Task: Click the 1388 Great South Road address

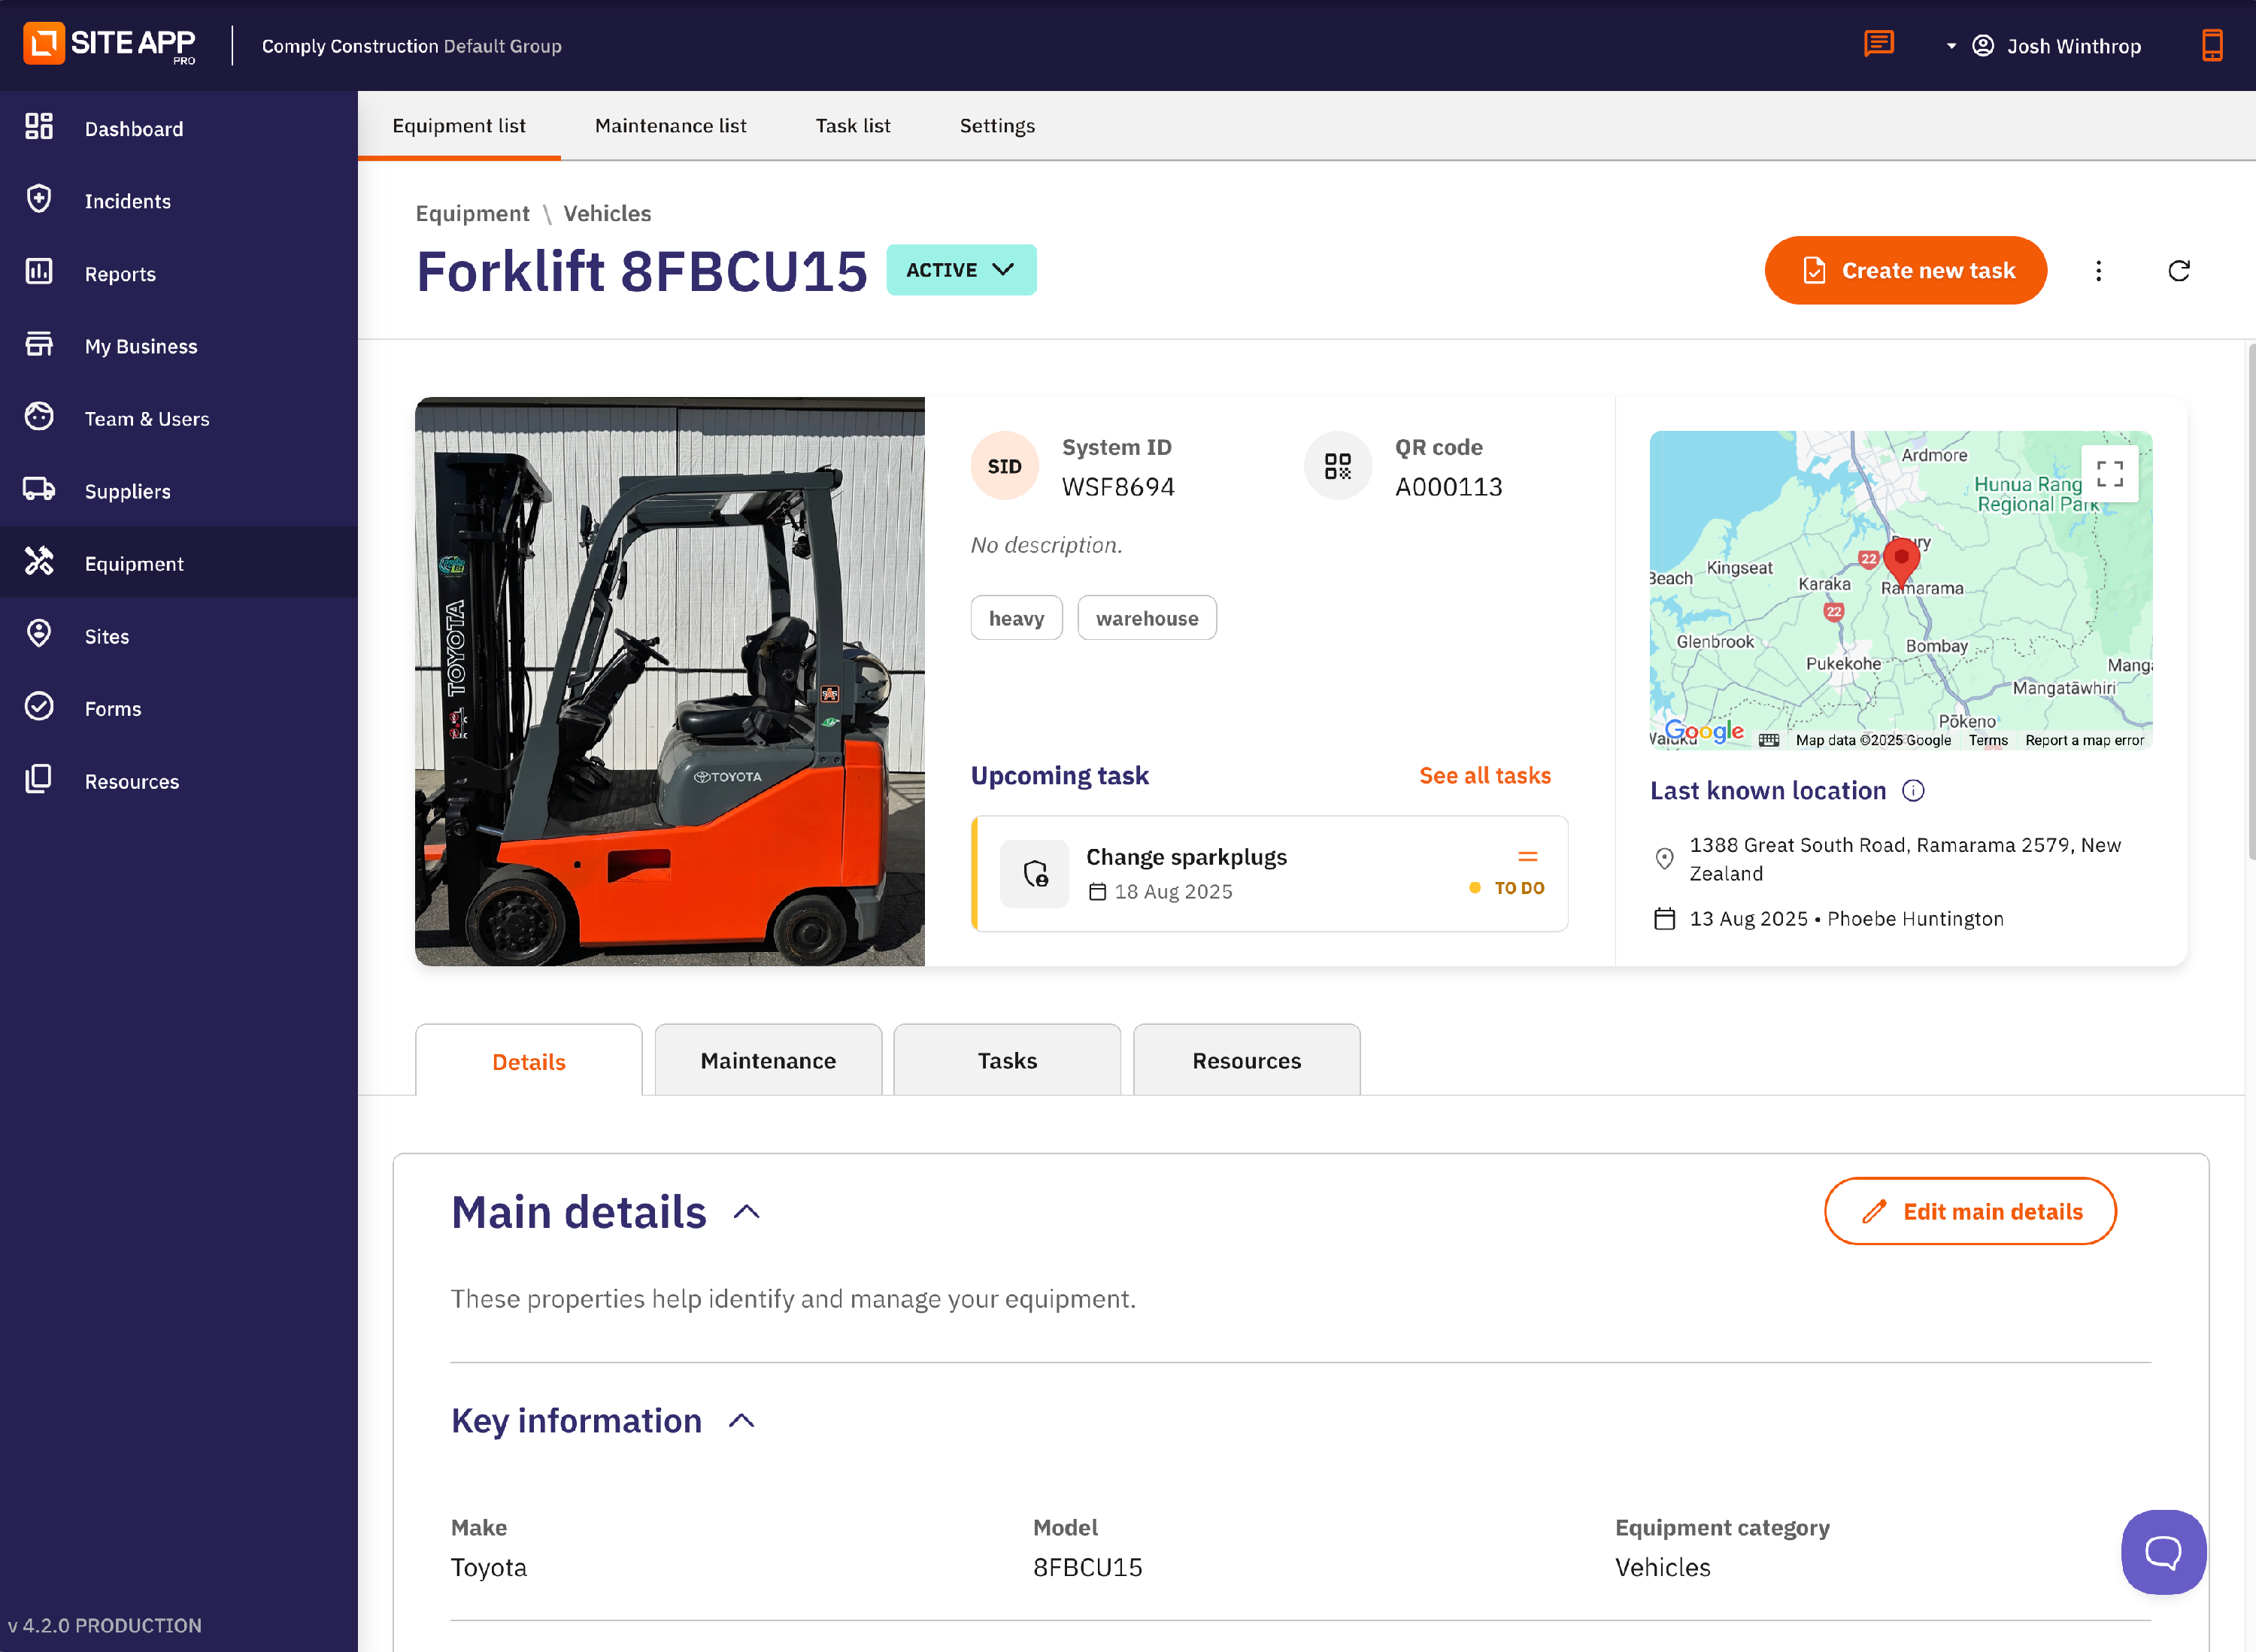Action: (1905, 859)
